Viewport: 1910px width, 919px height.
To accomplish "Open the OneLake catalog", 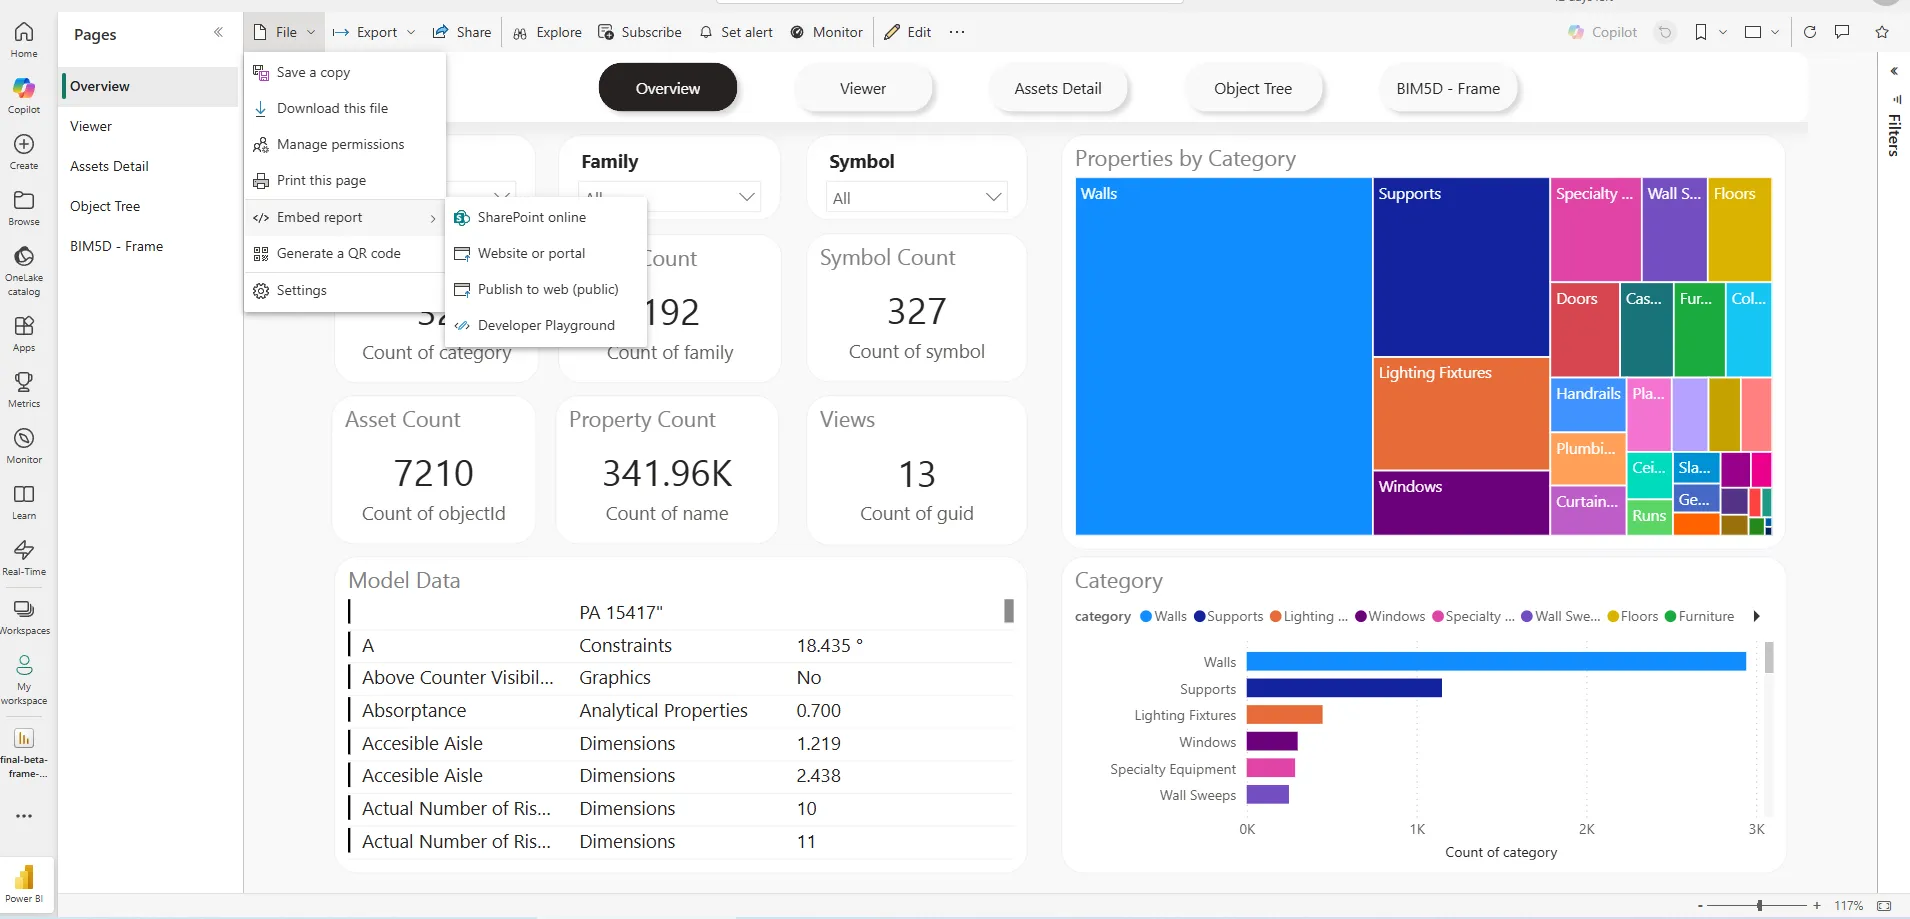I will [23, 265].
